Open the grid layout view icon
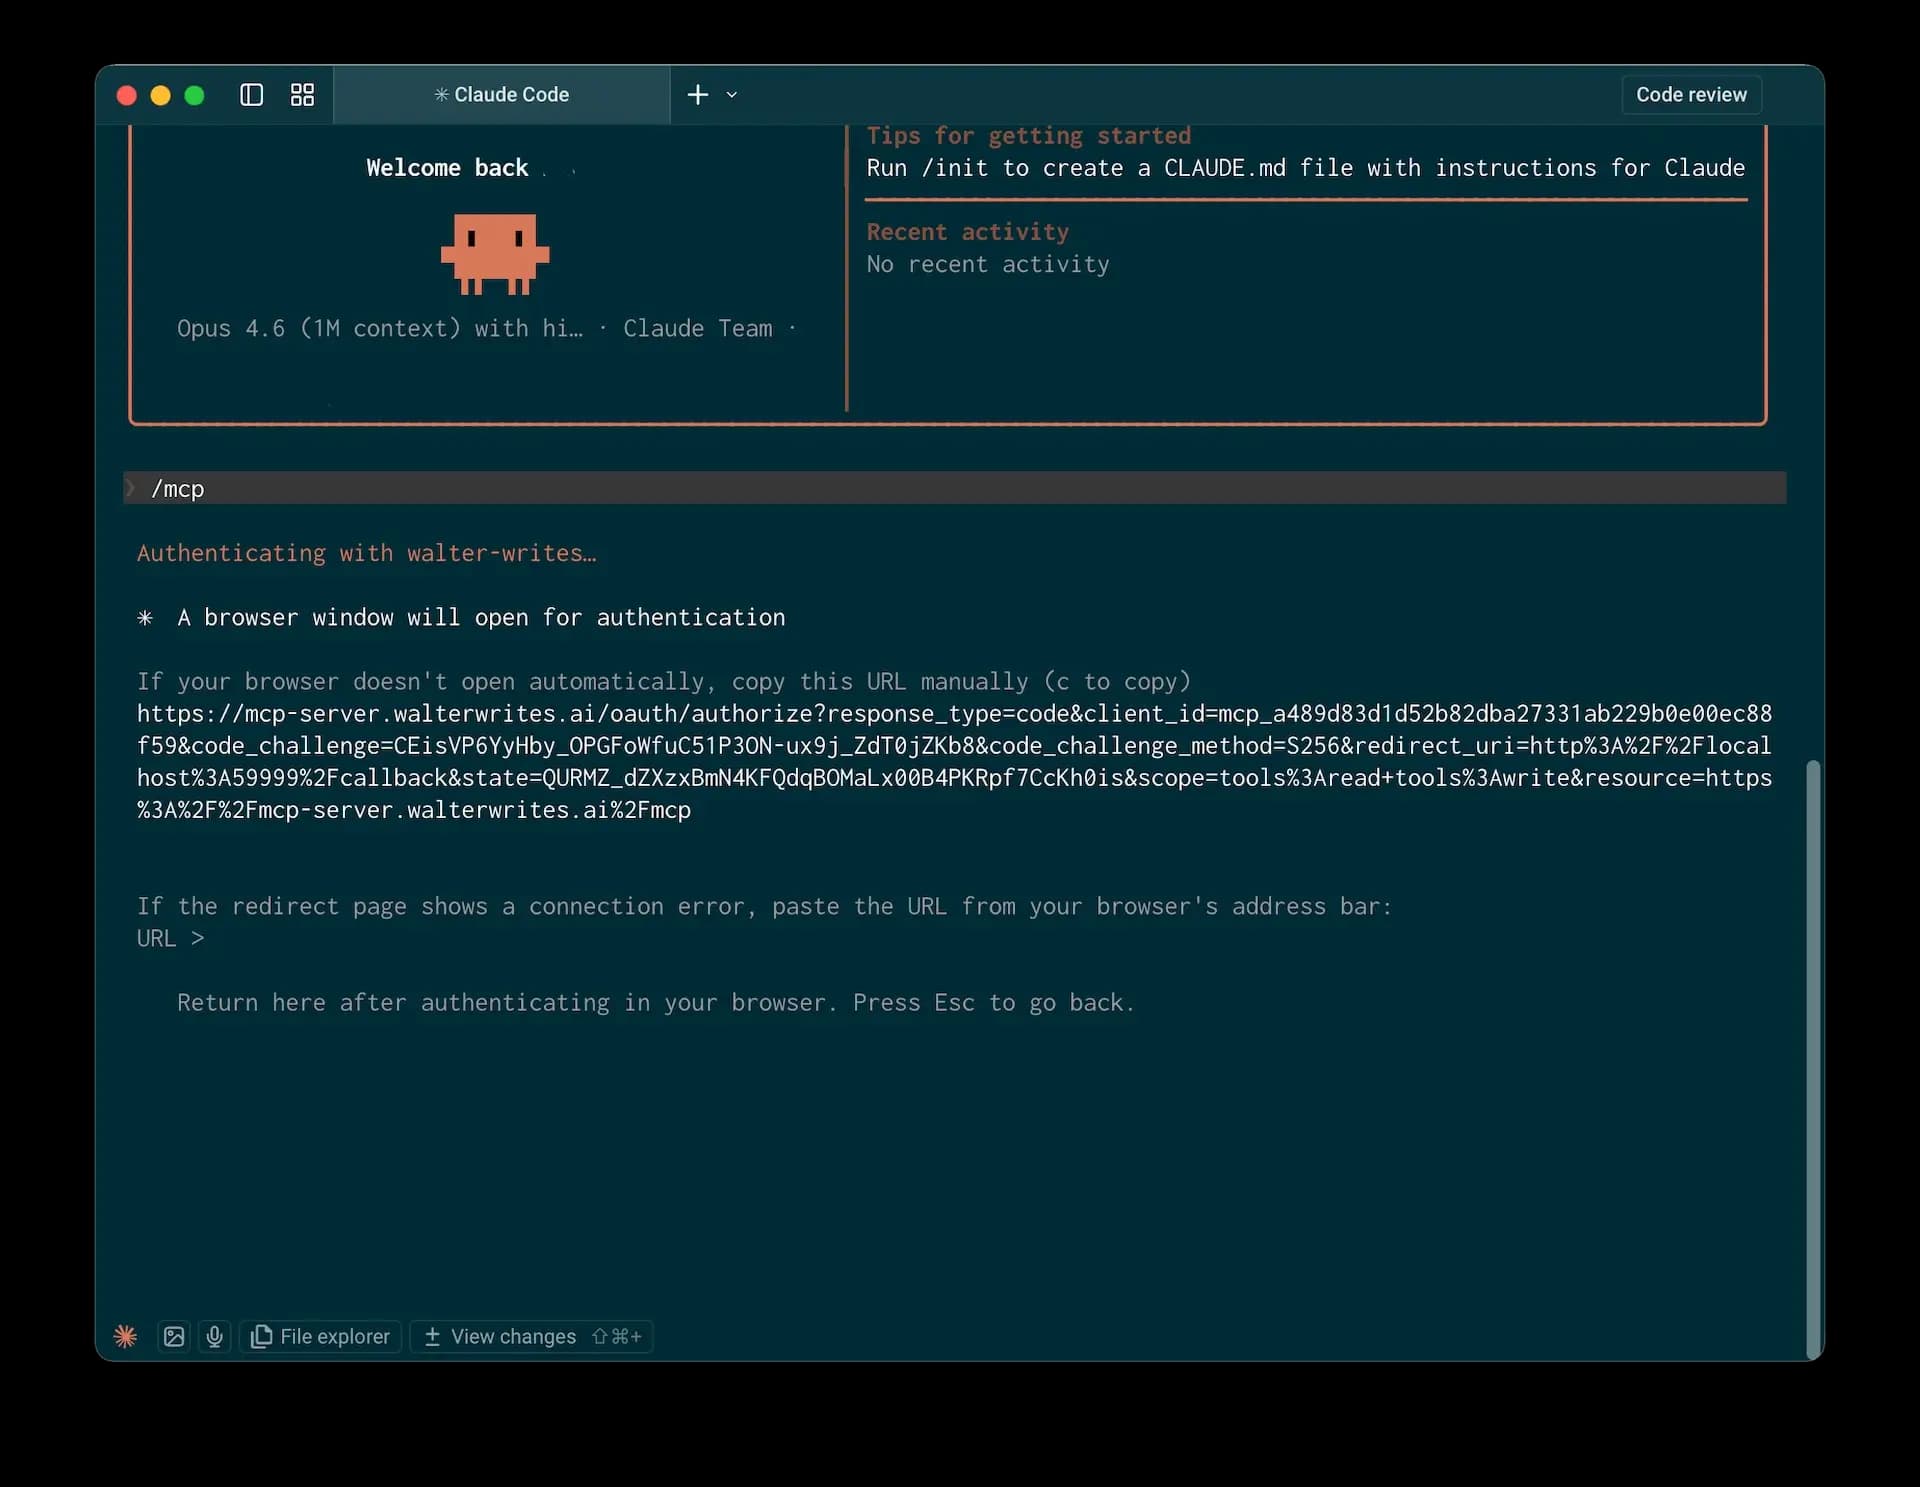 [x=302, y=94]
